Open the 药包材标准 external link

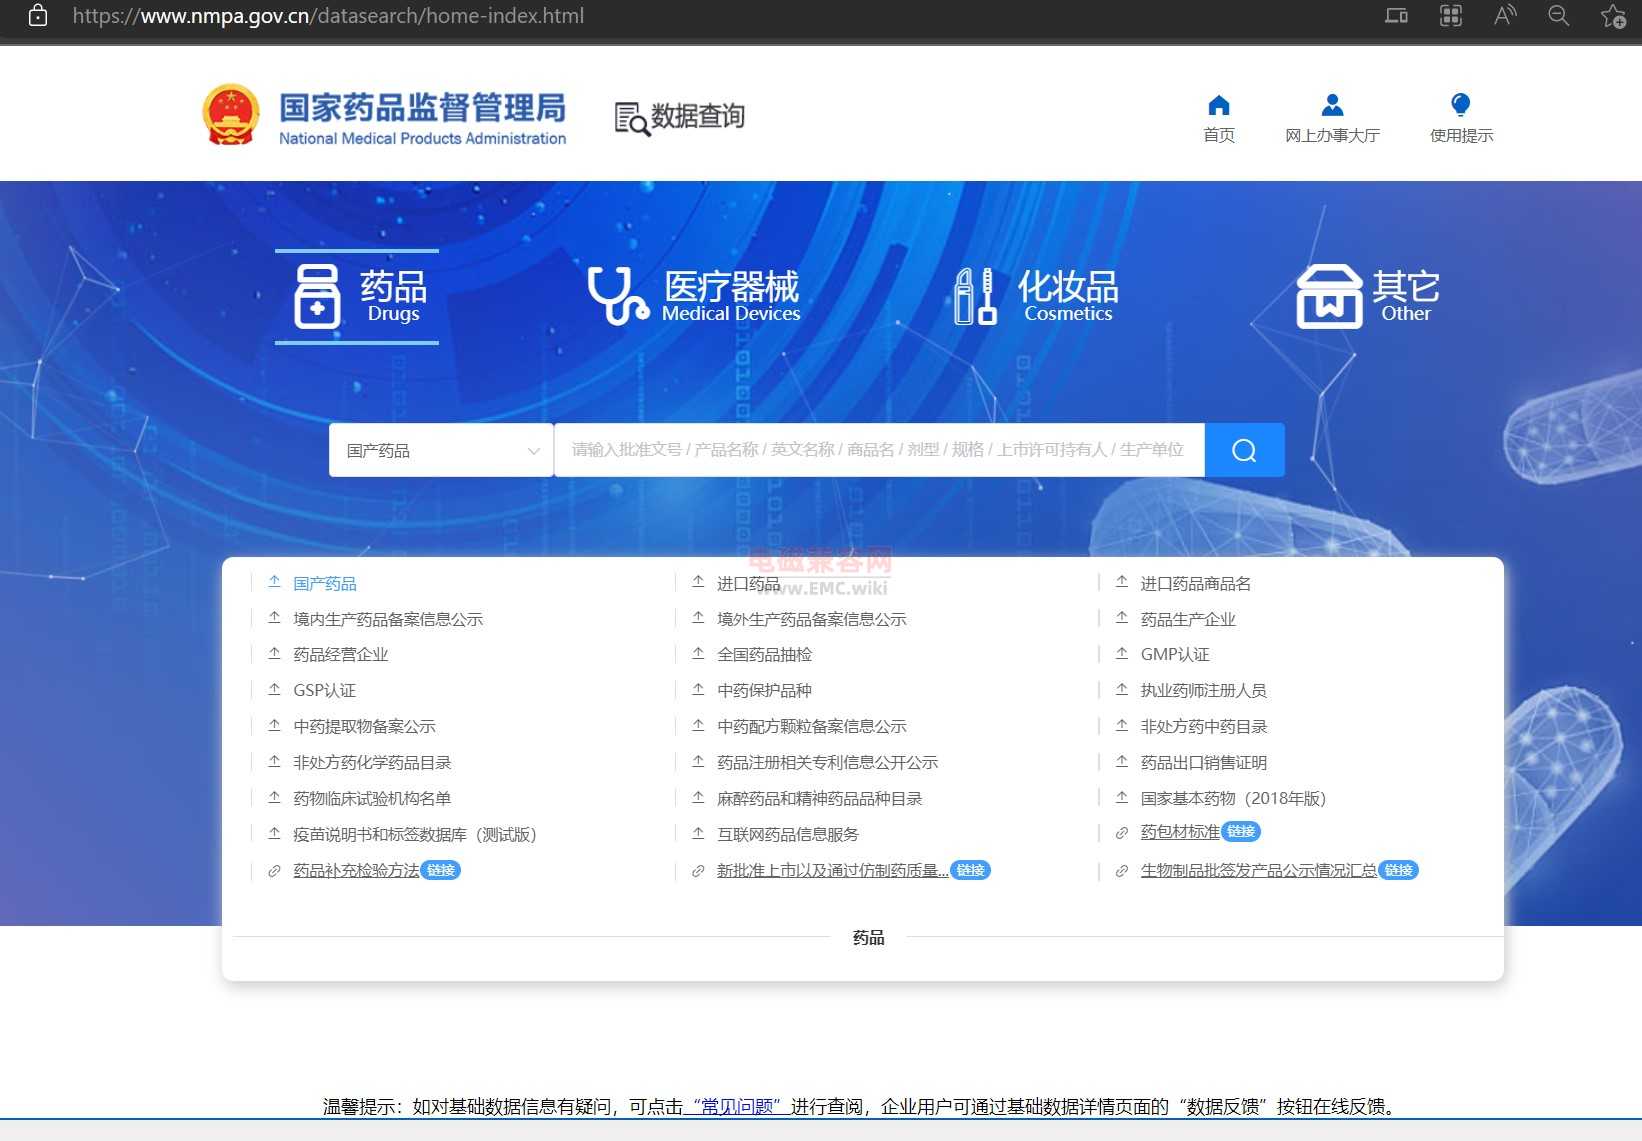tap(1180, 832)
